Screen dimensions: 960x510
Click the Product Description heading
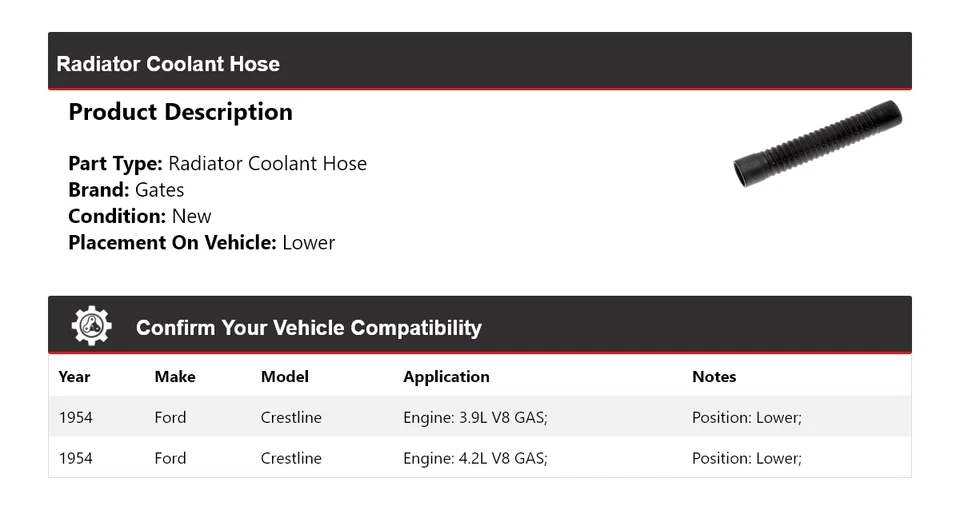tap(180, 112)
